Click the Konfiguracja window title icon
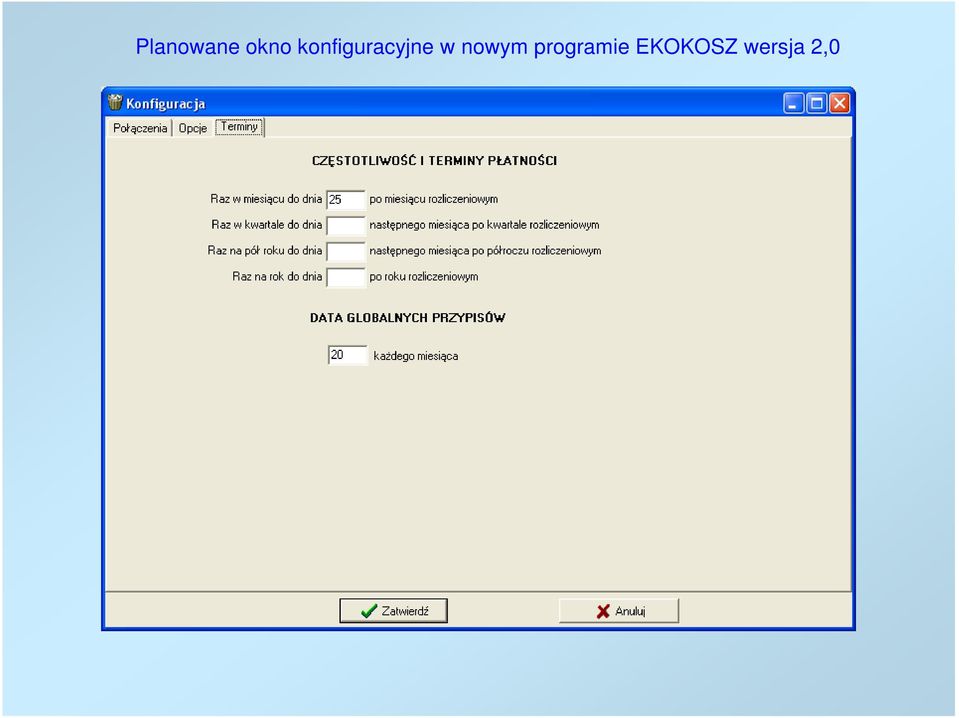 [115, 102]
